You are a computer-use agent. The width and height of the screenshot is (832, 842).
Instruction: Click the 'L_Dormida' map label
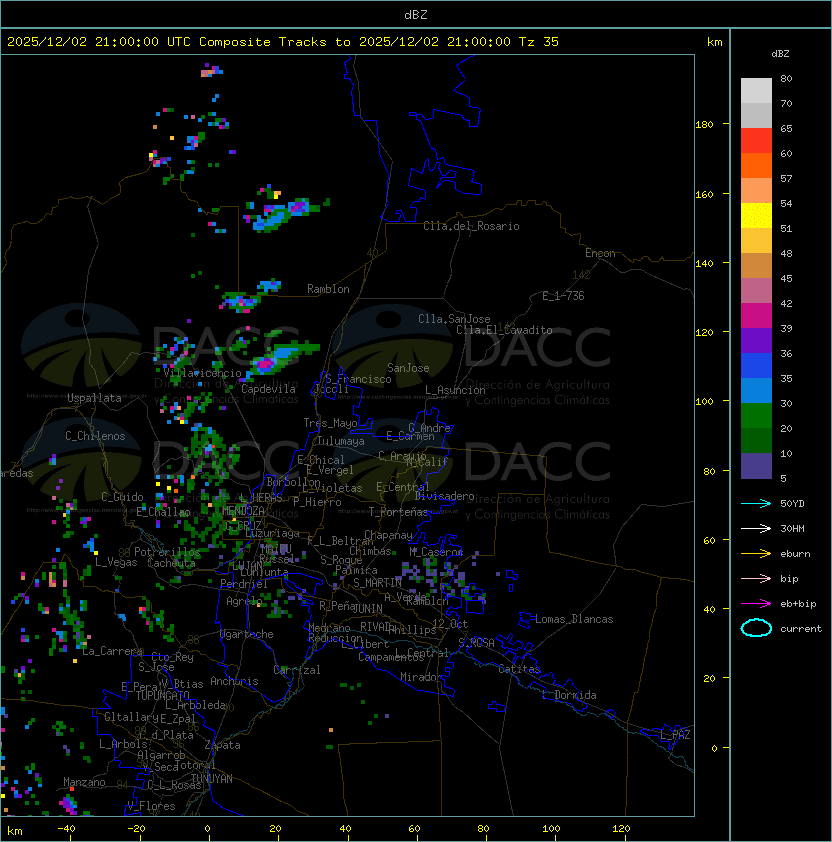tap(569, 695)
